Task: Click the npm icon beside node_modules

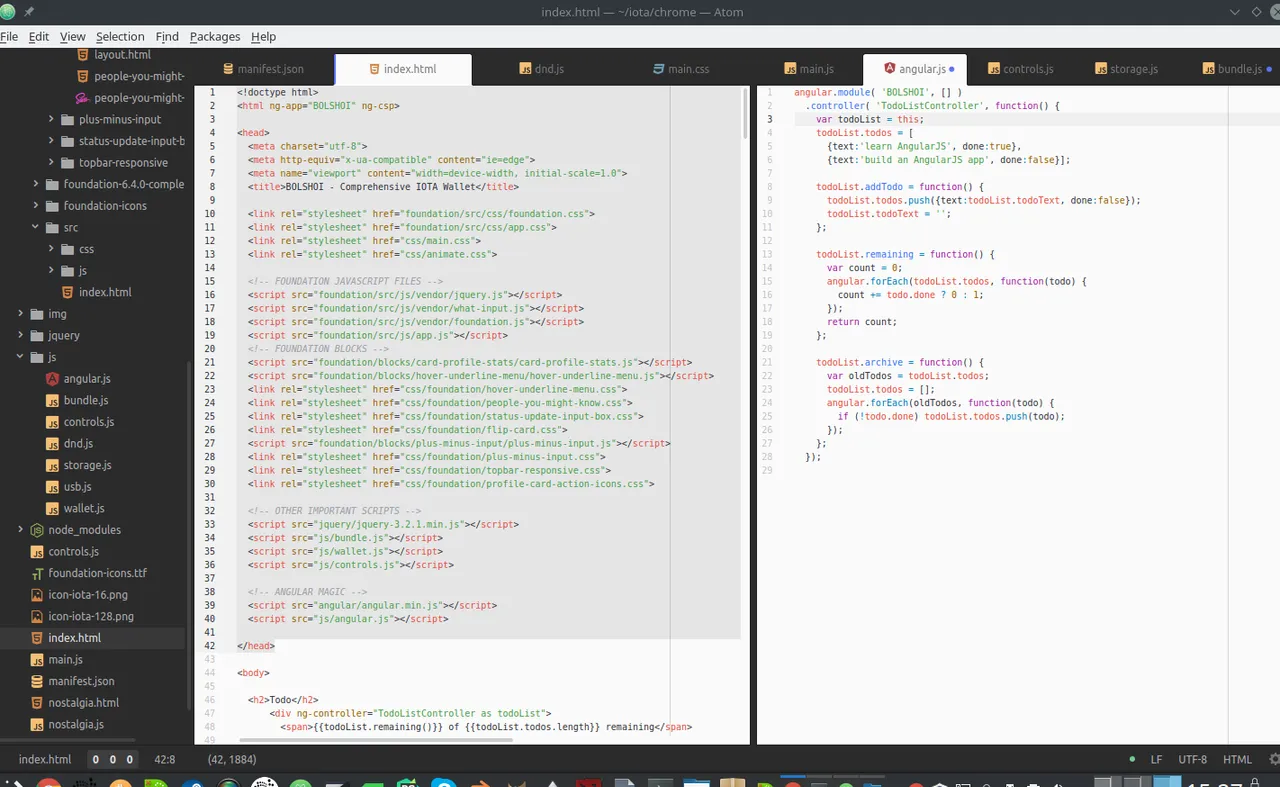Action: point(38,530)
